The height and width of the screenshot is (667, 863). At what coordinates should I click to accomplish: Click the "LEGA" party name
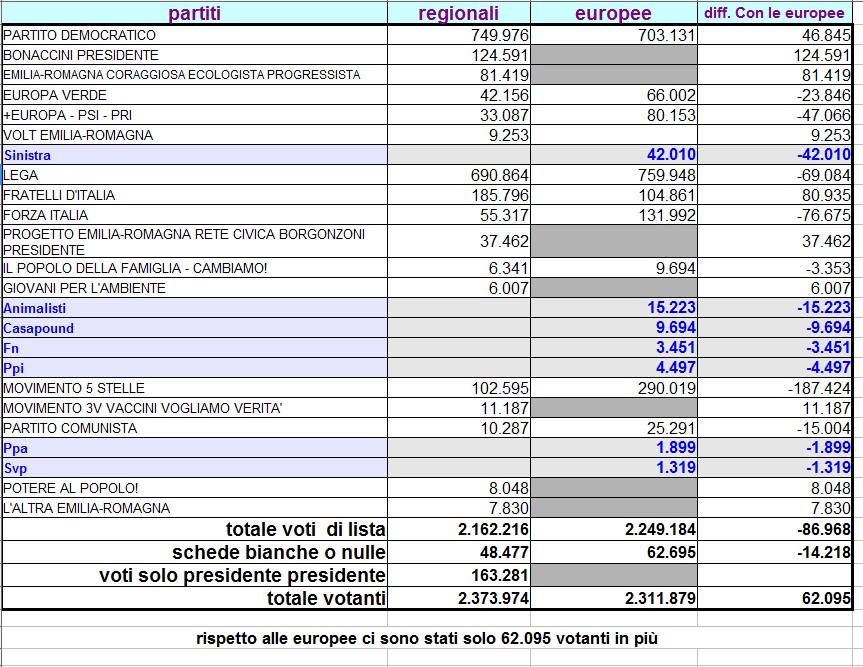[x=20, y=175]
